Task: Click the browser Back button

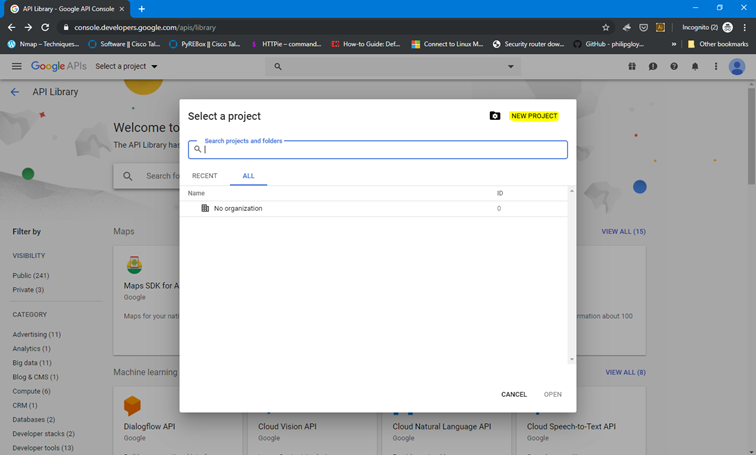Action: click(12, 27)
